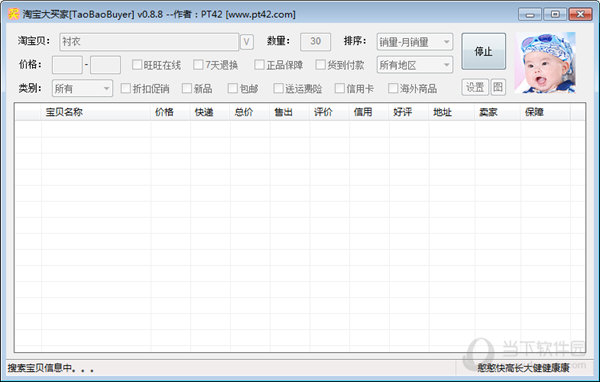Click the baby photo thumbnail
The image size is (600, 382).
(545, 63)
